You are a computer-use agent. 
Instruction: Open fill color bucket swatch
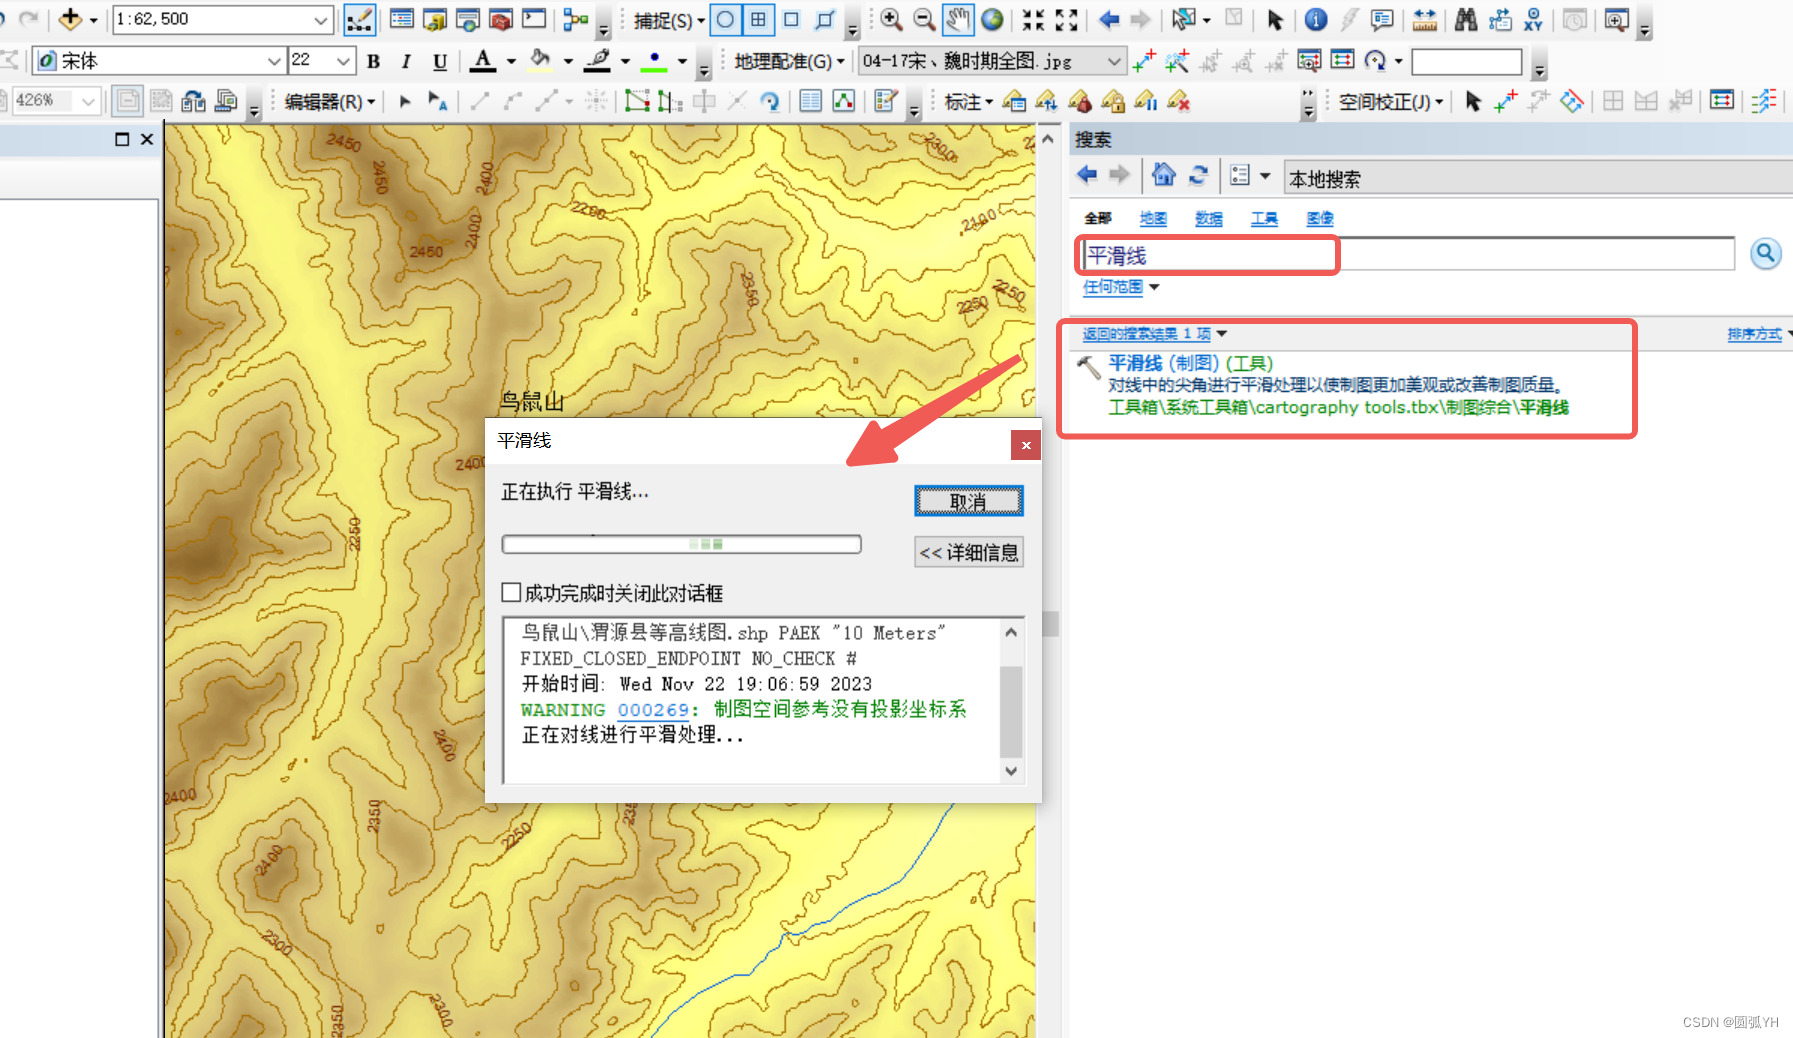(x=540, y=61)
